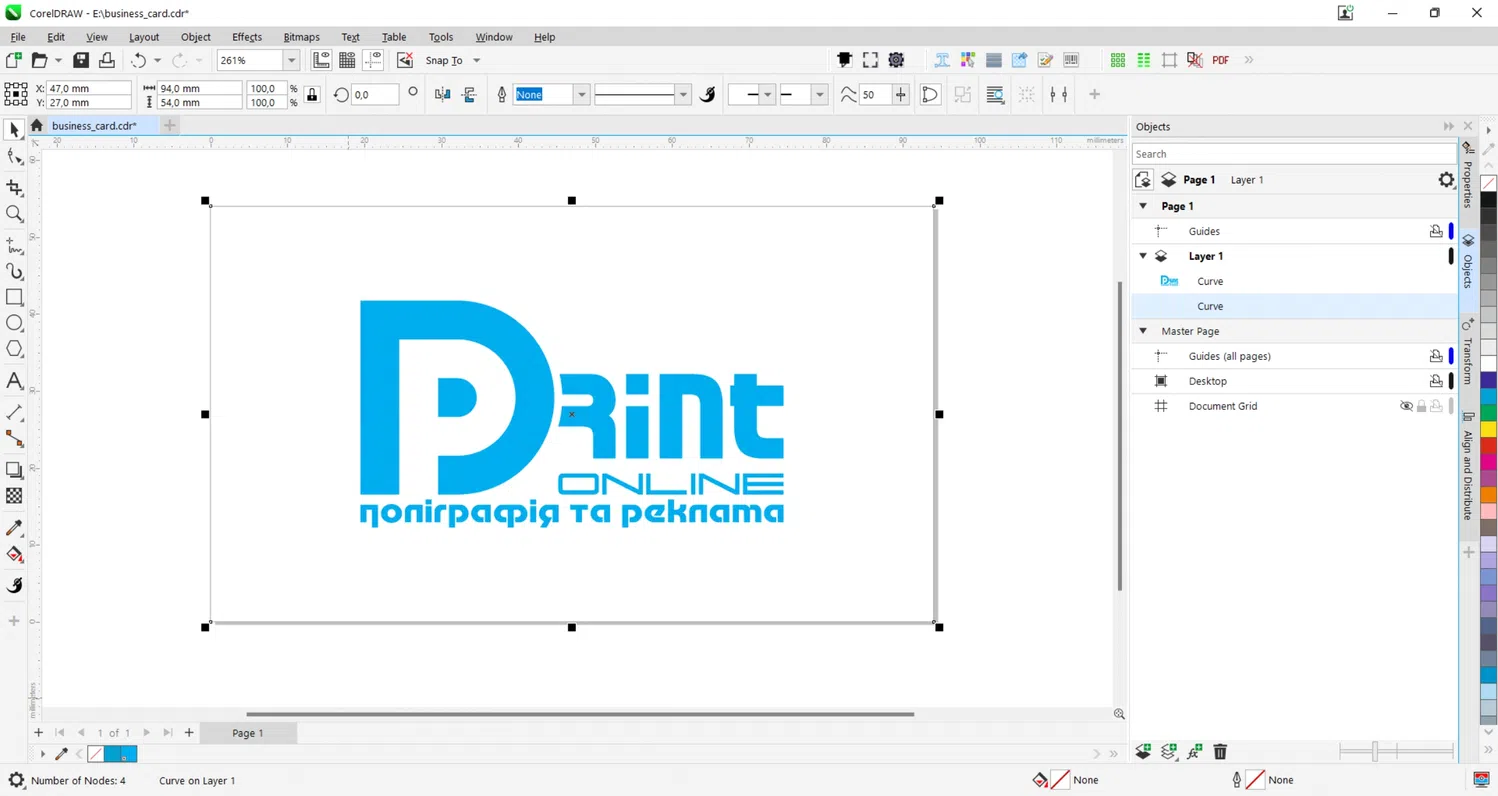Open the File menu
The width and height of the screenshot is (1498, 796).
(18, 37)
